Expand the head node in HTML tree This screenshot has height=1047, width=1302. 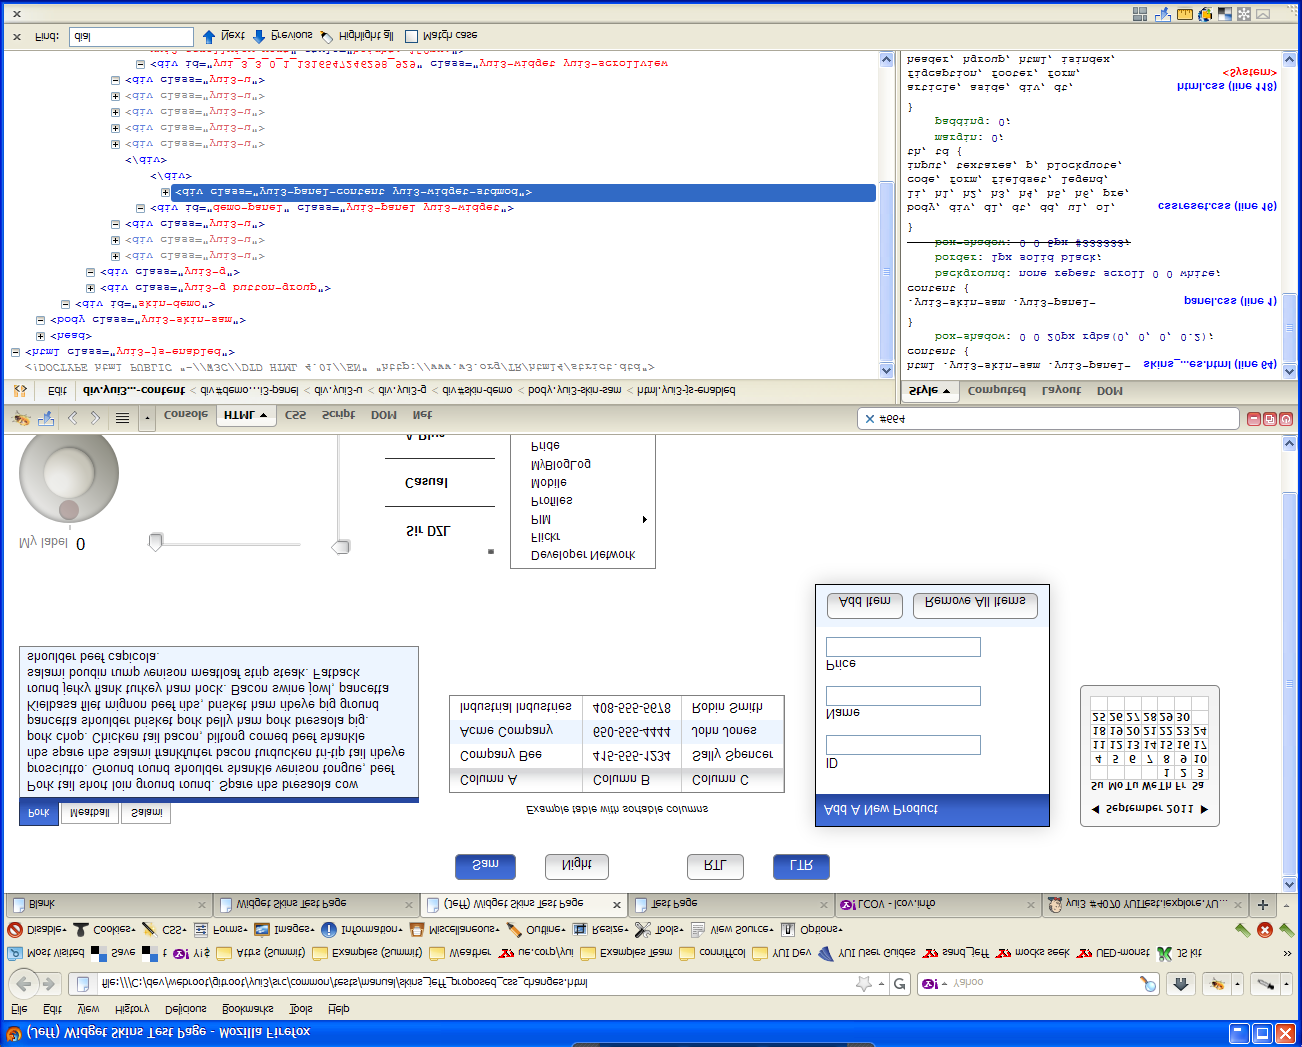coord(40,336)
